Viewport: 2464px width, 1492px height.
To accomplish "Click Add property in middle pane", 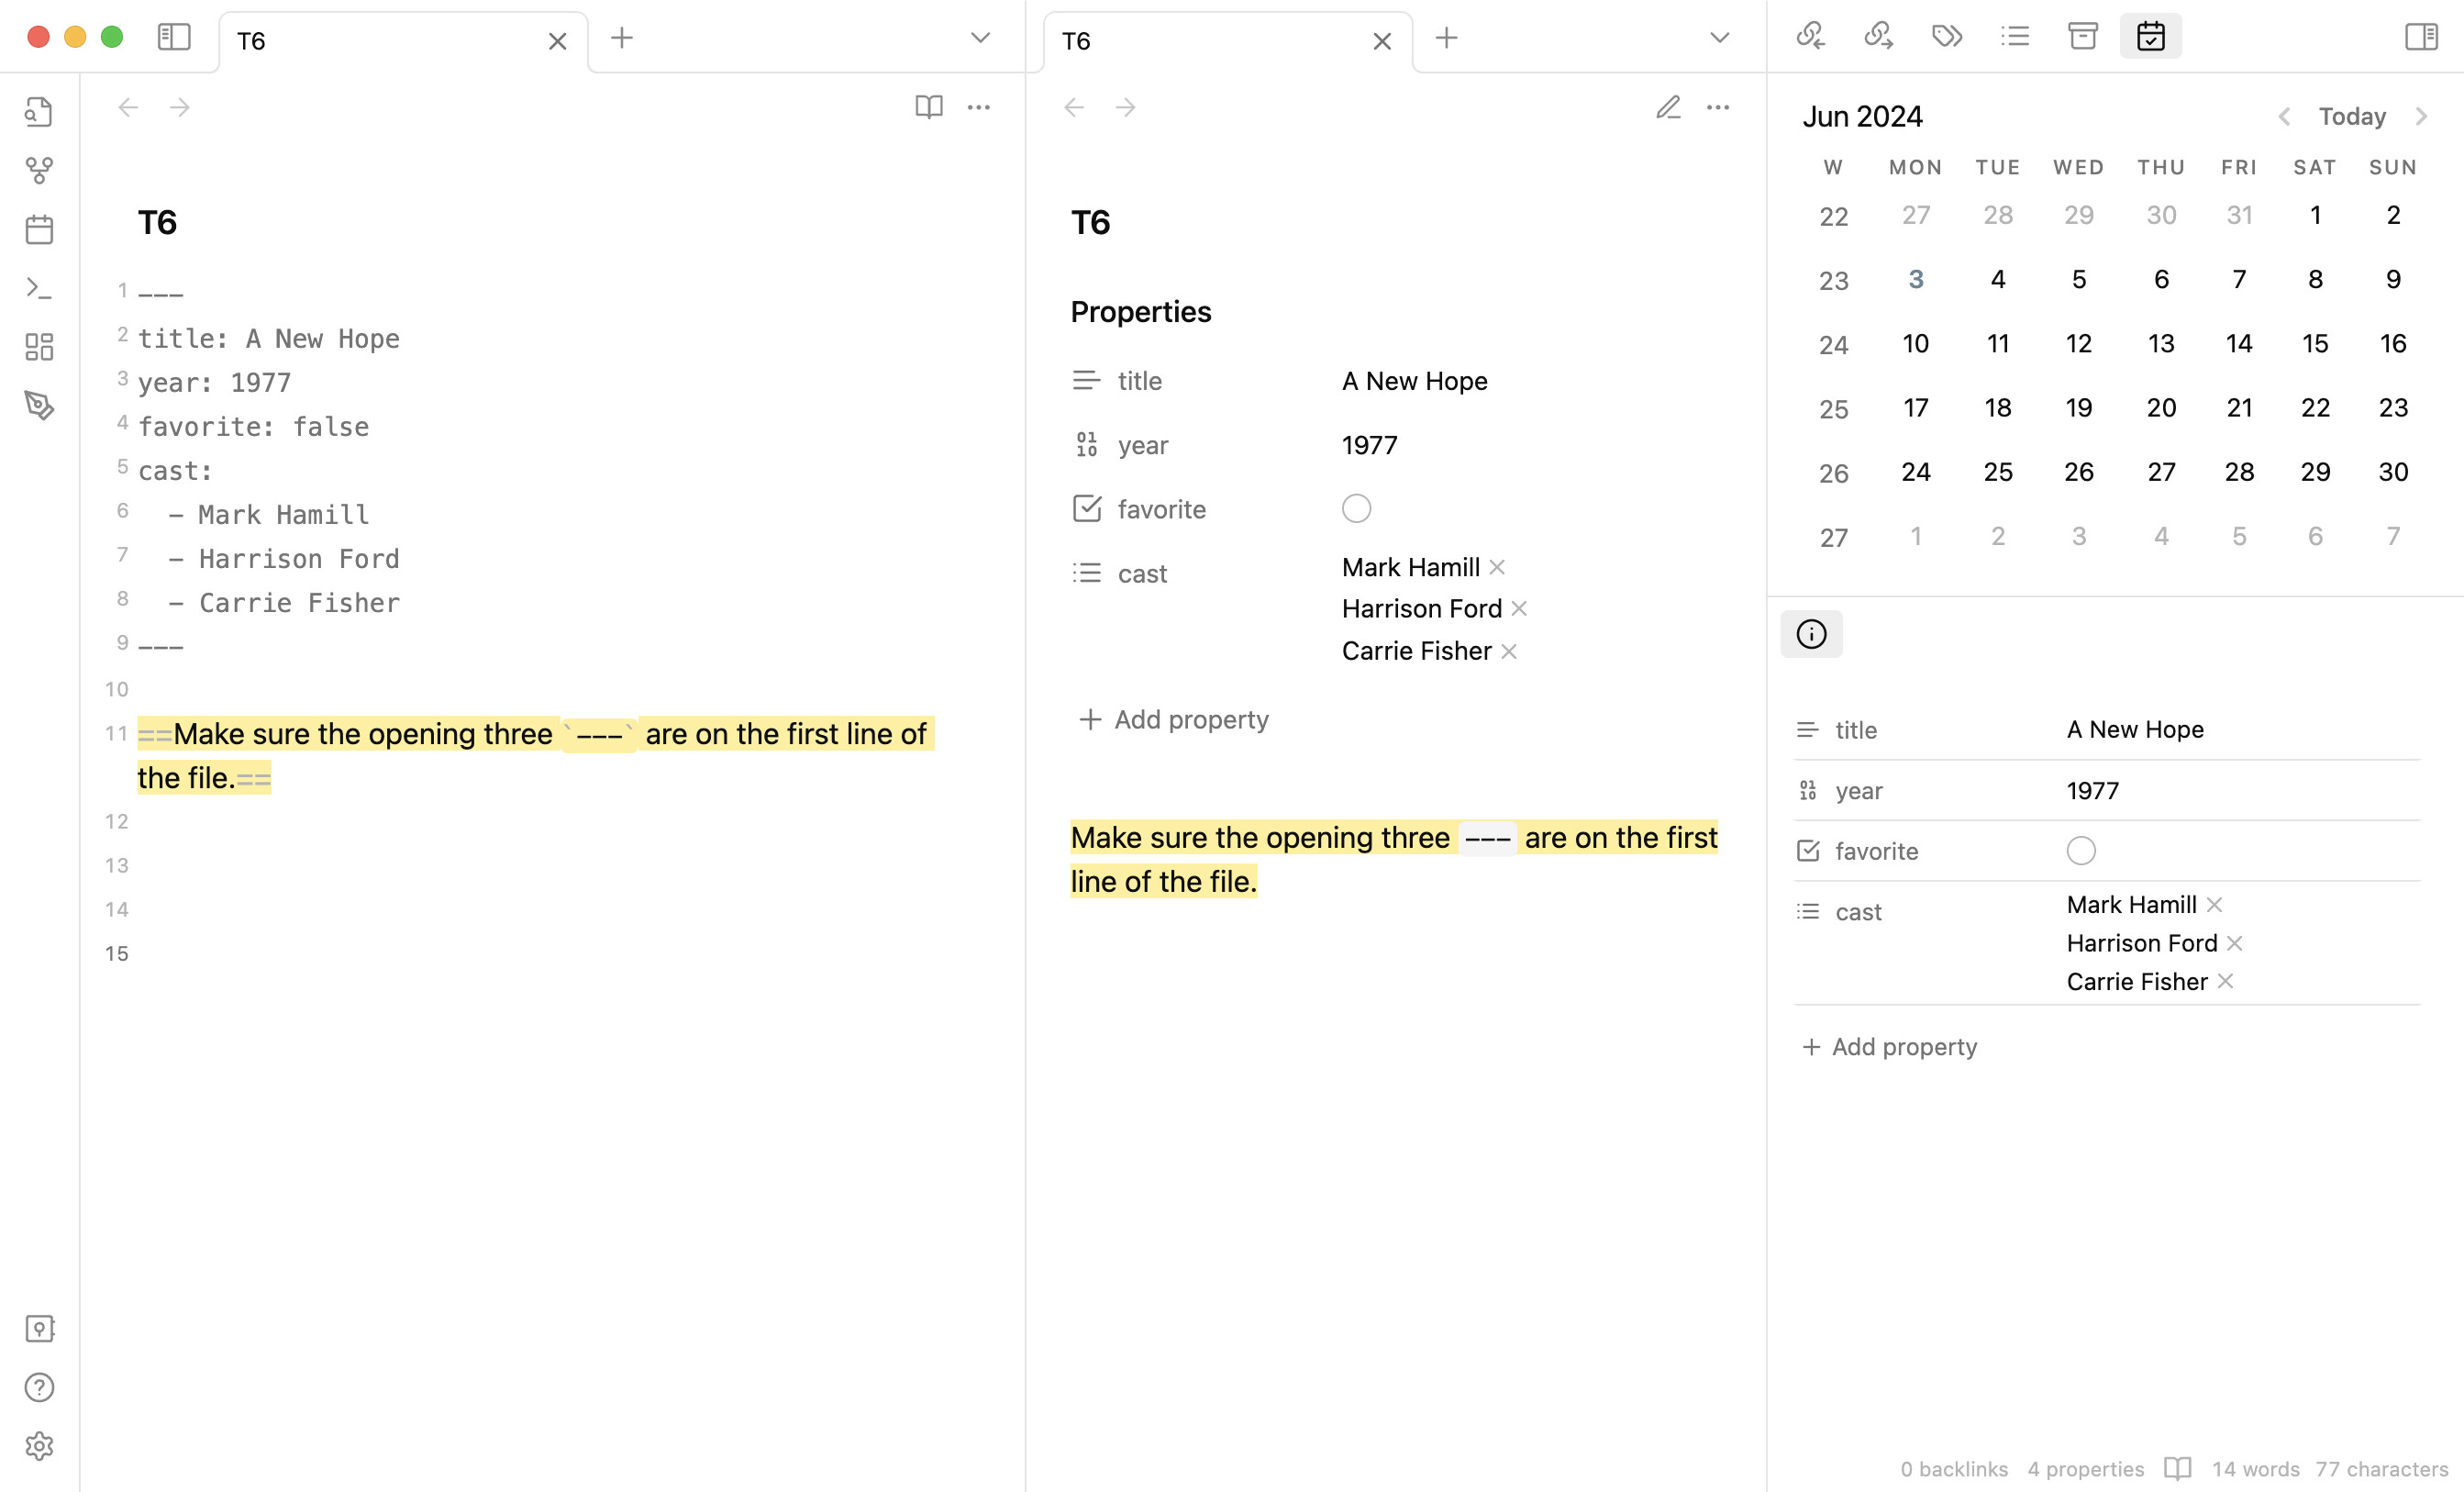I will pos(1174,720).
